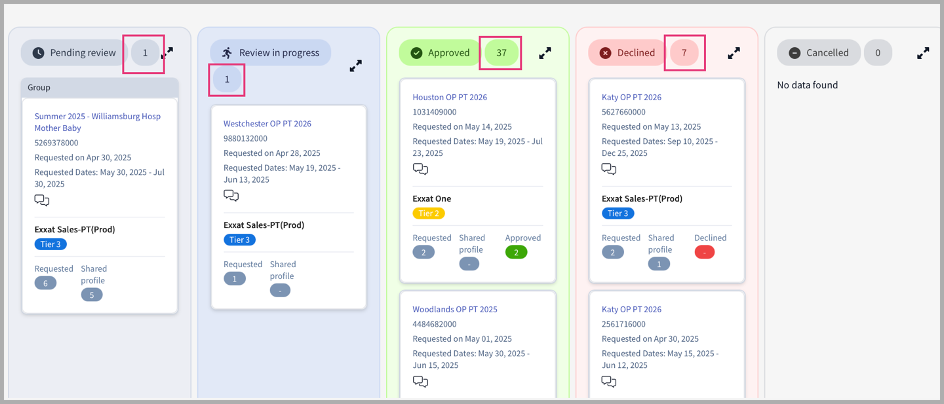Open comments on Houston OP PT 2026 card

420,169
